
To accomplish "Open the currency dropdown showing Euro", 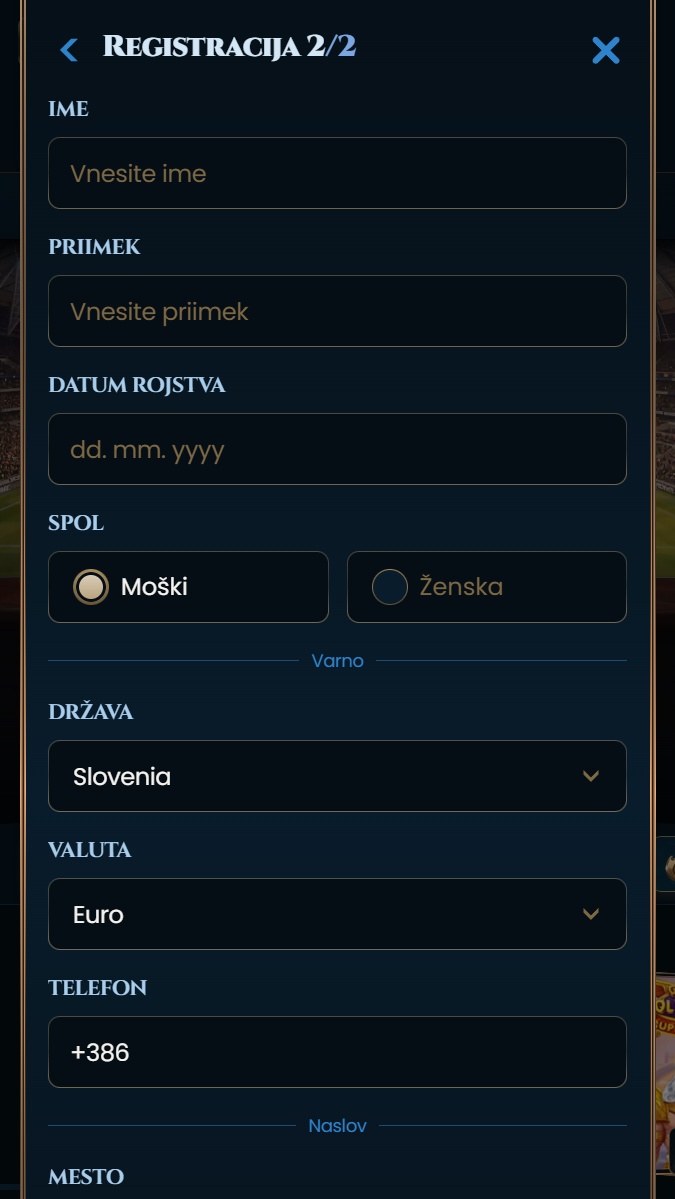I will tap(337, 914).
